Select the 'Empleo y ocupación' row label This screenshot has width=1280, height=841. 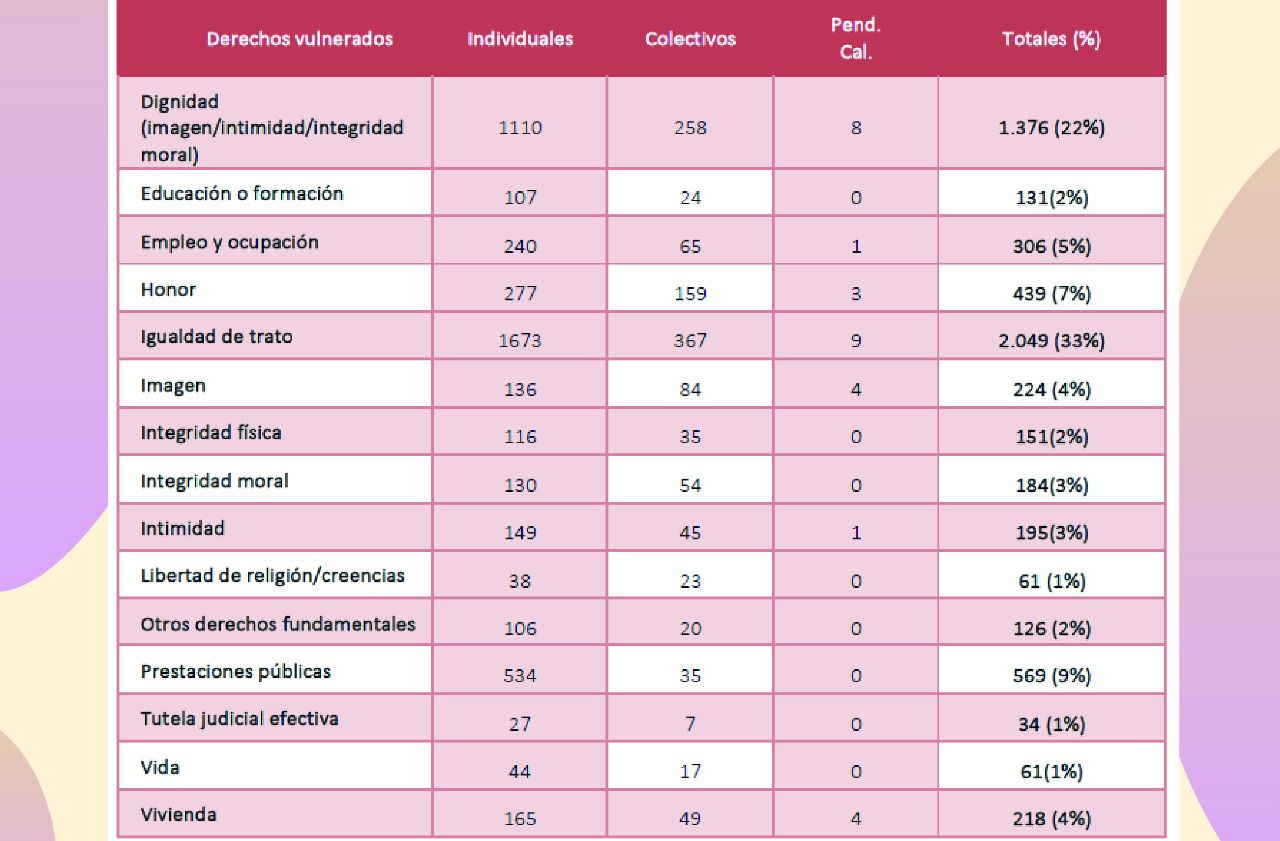[x=230, y=242]
